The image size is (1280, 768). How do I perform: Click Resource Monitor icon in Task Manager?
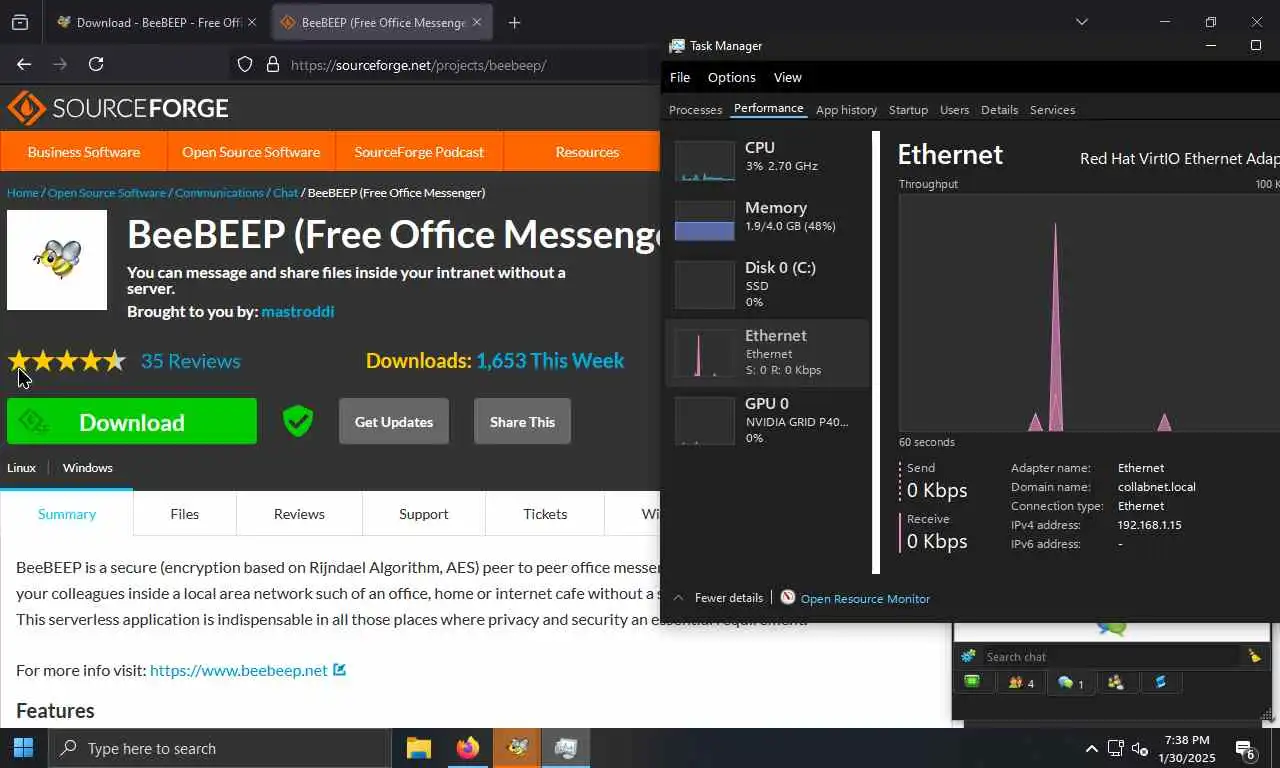pyautogui.click(x=788, y=597)
